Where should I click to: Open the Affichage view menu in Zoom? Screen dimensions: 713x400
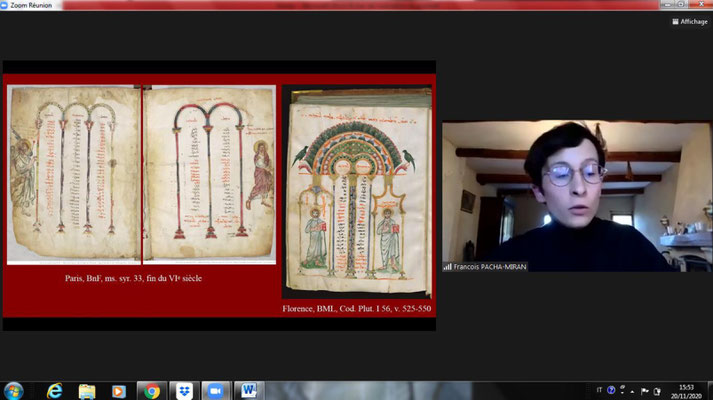coord(690,21)
